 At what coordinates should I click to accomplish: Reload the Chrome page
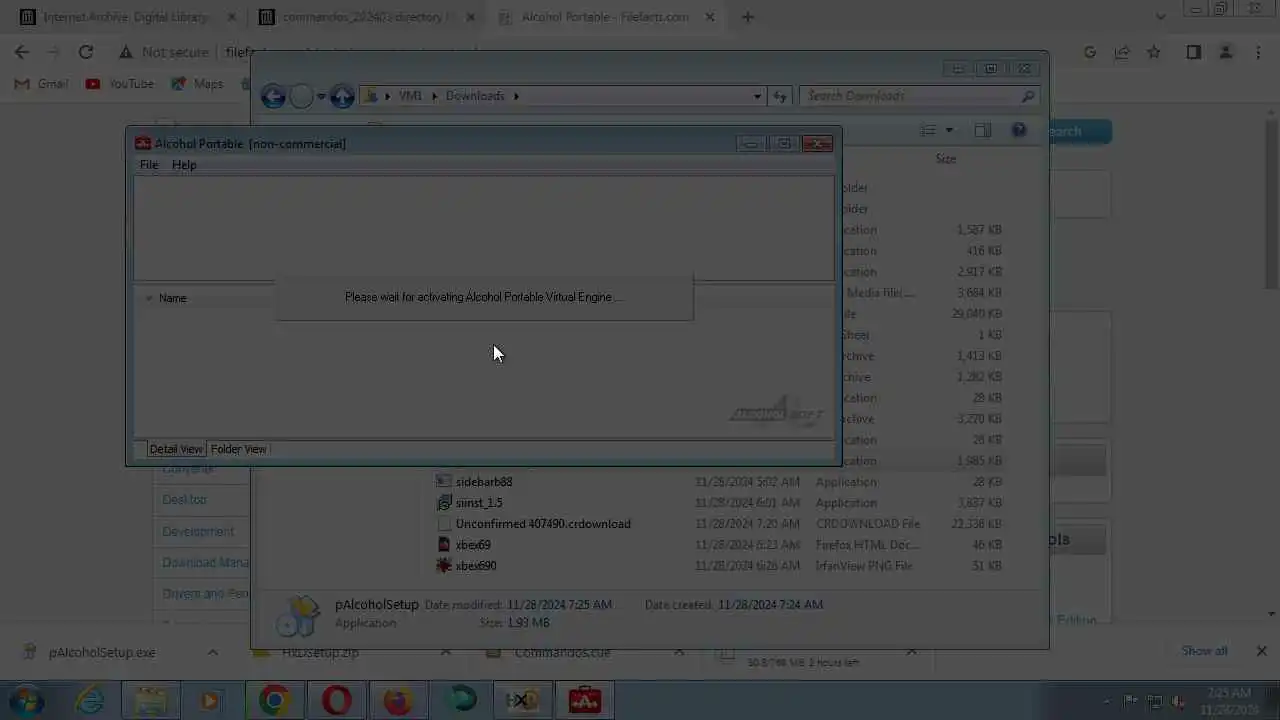pyautogui.click(x=86, y=52)
